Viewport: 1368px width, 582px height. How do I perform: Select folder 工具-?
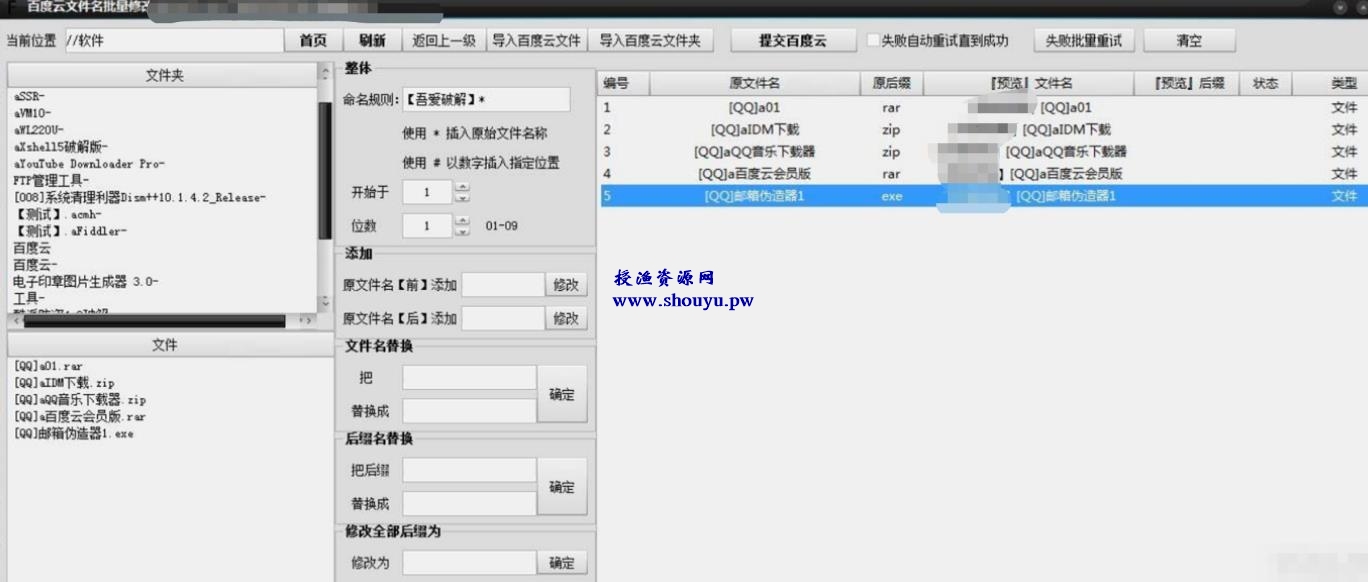[29, 298]
